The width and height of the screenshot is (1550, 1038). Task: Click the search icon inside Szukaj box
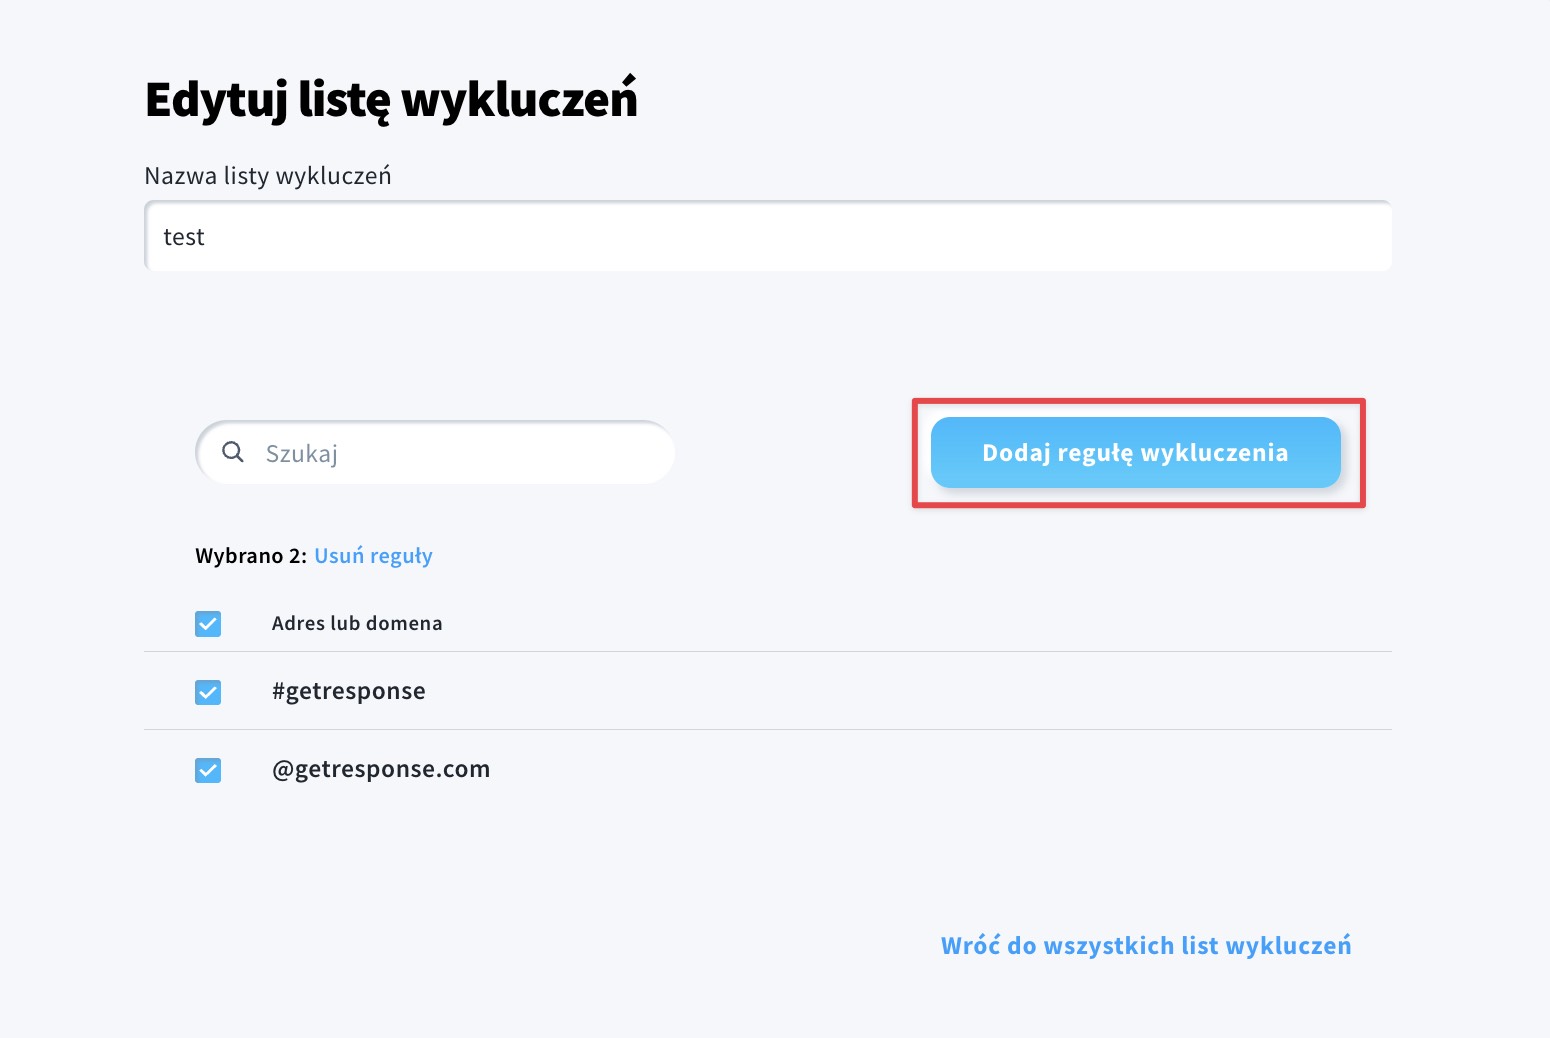pos(233,452)
